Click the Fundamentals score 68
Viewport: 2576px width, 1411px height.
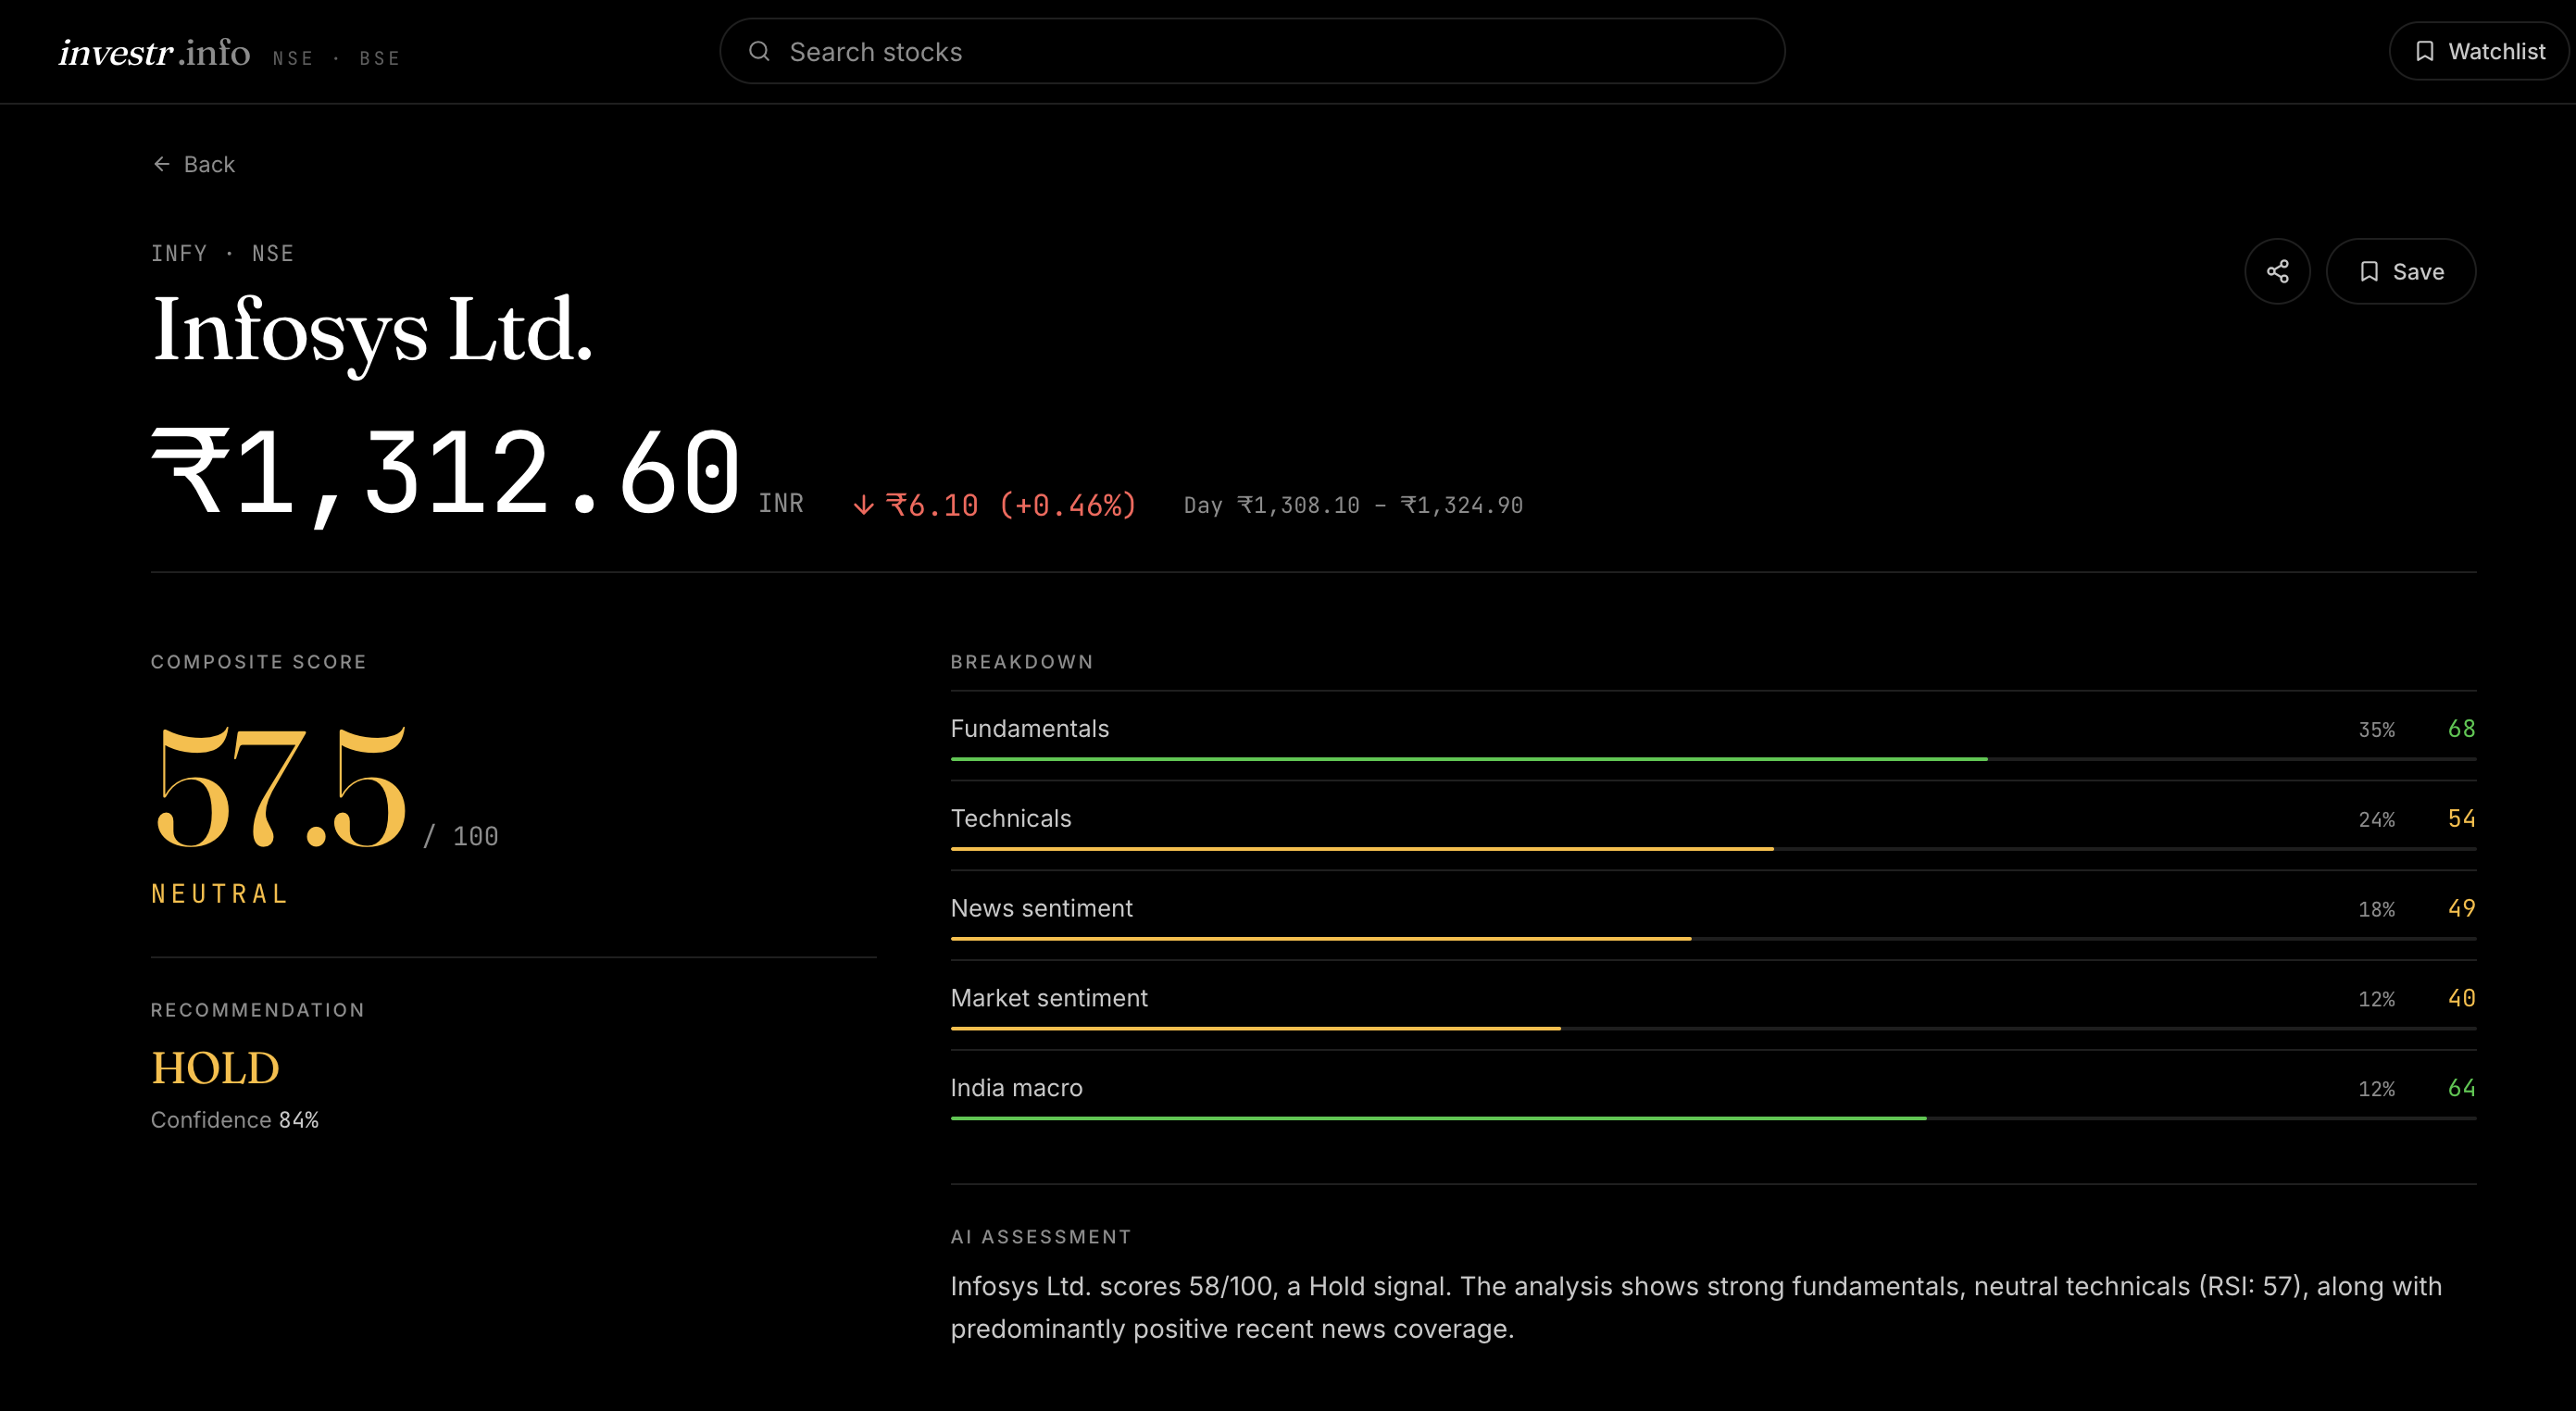[2461, 729]
